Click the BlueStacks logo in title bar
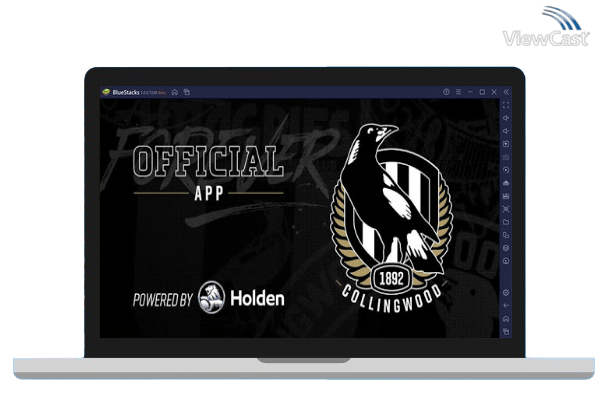This screenshot has width=602, height=414. click(x=106, y=92)
